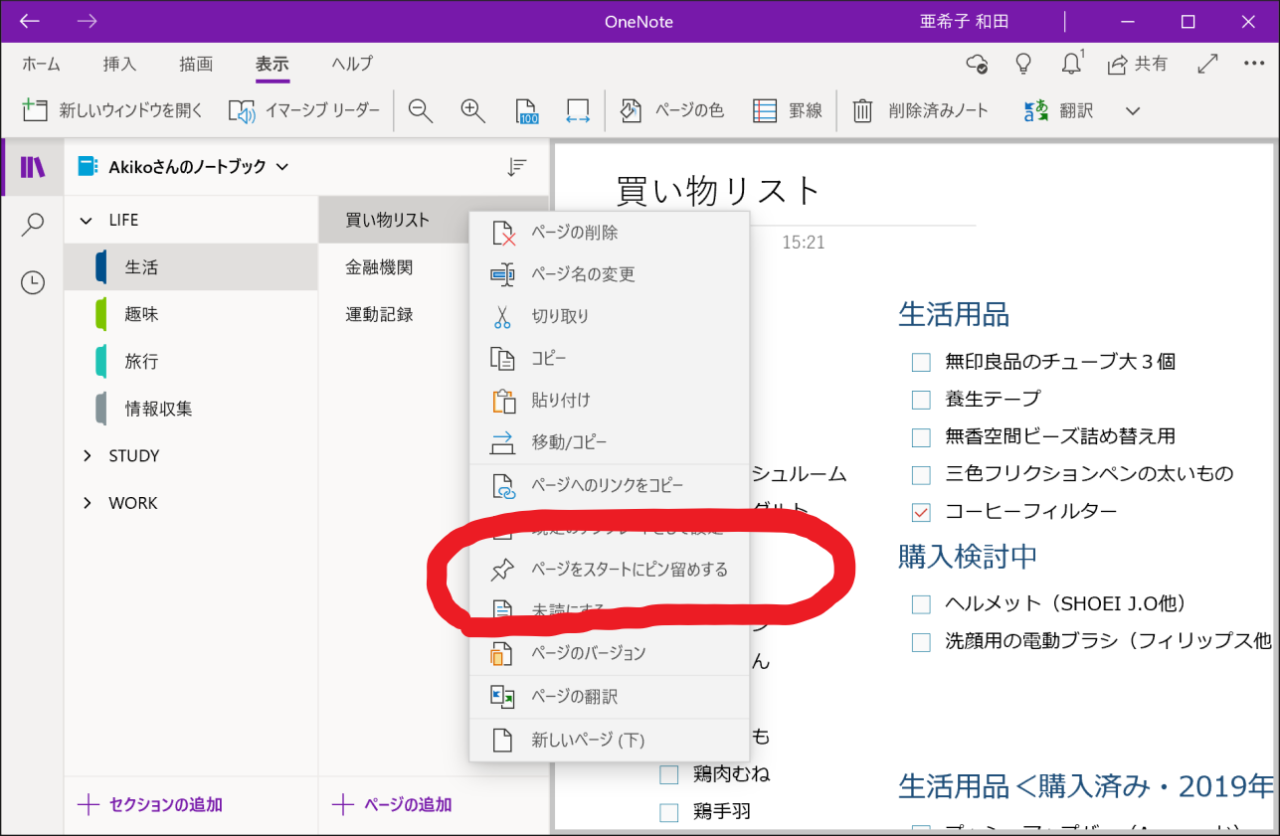Uncheck the コーヒーフィルター checkbox
1280x836 pixels.
[921, 512]
